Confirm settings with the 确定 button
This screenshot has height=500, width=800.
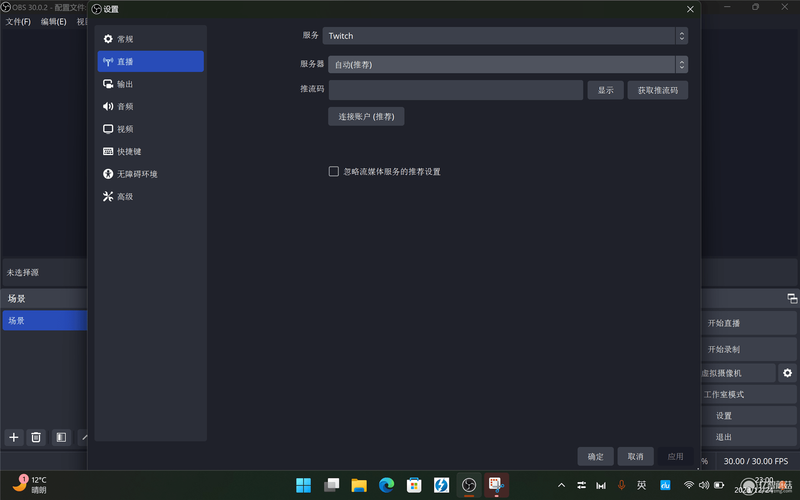(595, 456)
